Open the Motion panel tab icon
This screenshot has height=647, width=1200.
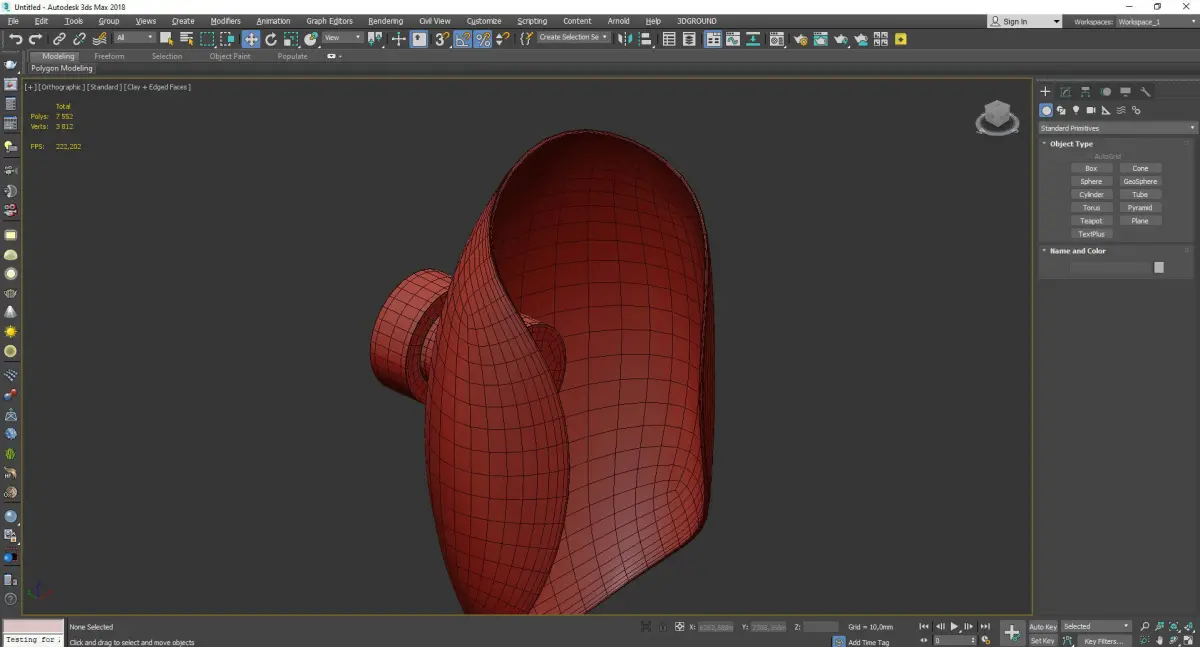click(x=1106, y=91)
